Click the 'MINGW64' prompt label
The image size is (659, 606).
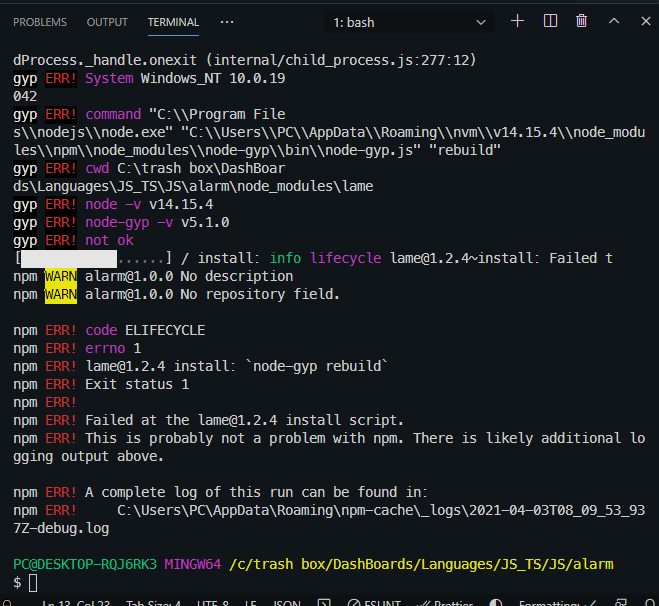coord(192,564)
